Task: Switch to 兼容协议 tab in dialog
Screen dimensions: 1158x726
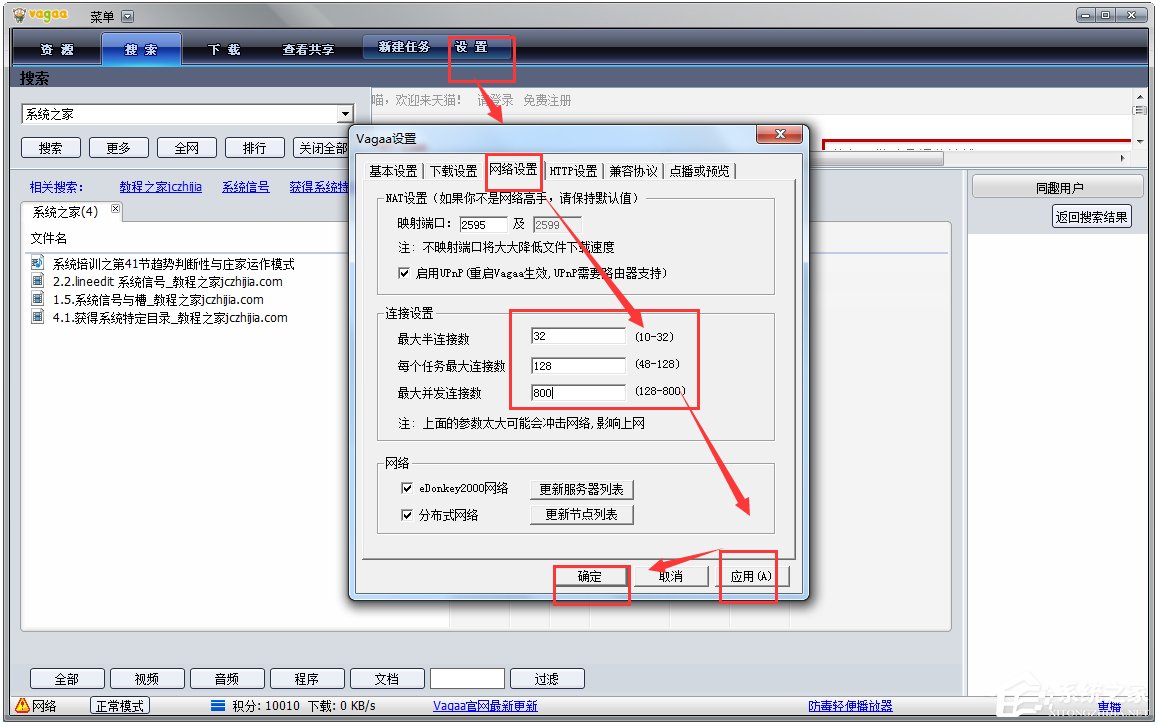Action: point(633,171)
